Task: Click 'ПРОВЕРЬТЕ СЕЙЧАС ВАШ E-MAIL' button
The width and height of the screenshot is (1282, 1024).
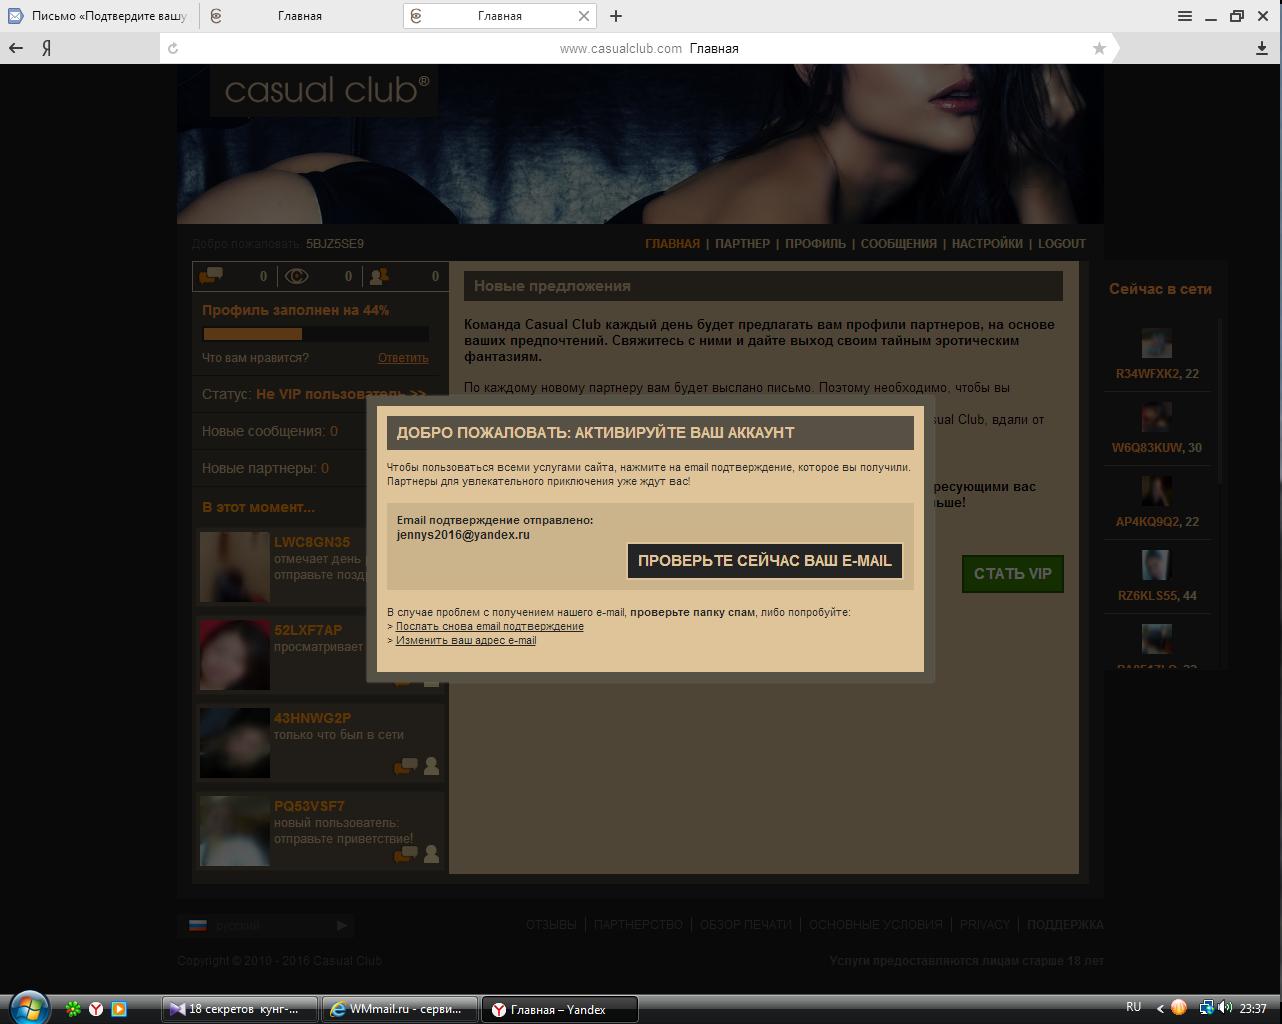Action: (x=765, y=561)
